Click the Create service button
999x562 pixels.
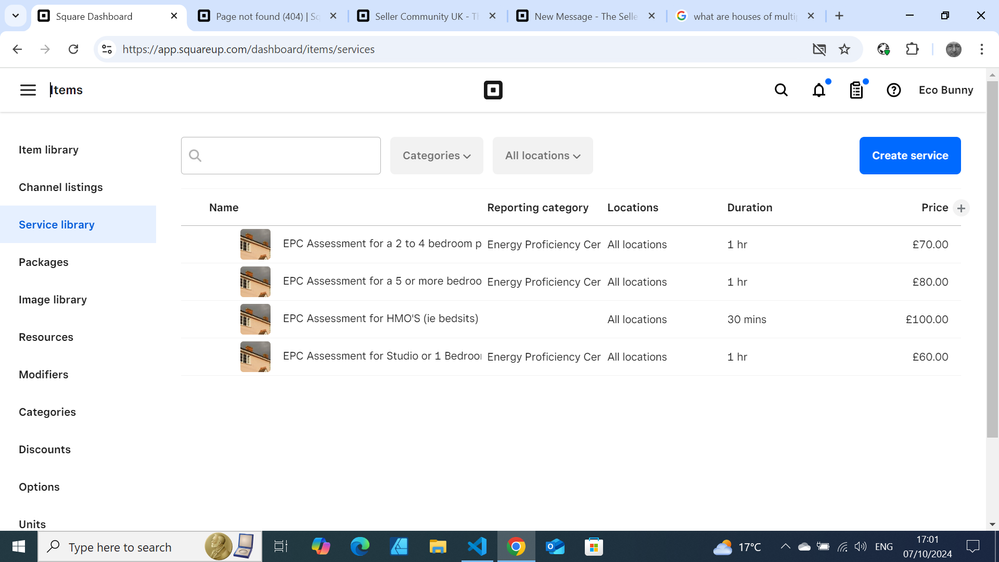(909, 156)
